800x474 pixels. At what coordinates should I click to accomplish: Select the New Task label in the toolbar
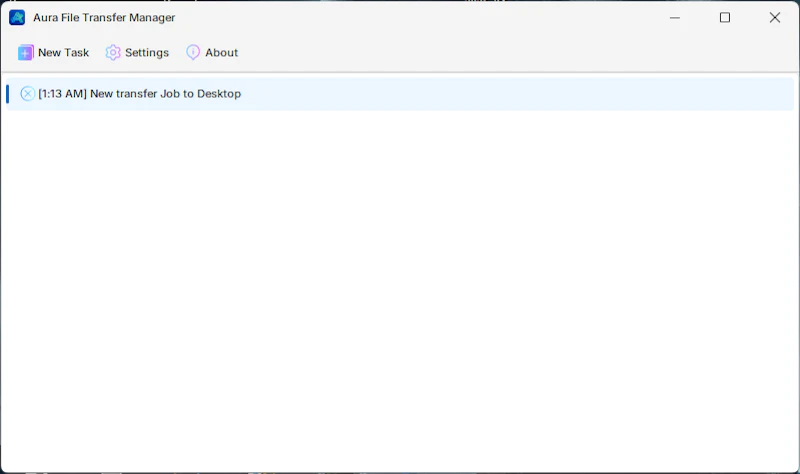click(63, 53)
